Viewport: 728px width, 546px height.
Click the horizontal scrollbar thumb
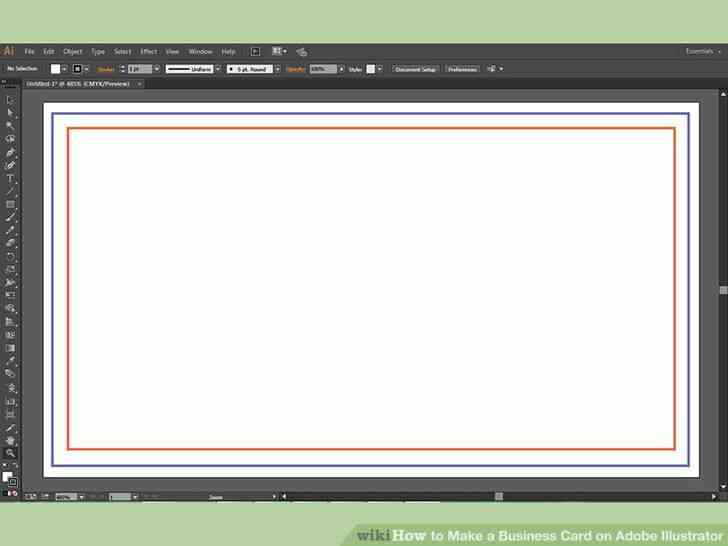pyautogui.click(x=499, y=496)
